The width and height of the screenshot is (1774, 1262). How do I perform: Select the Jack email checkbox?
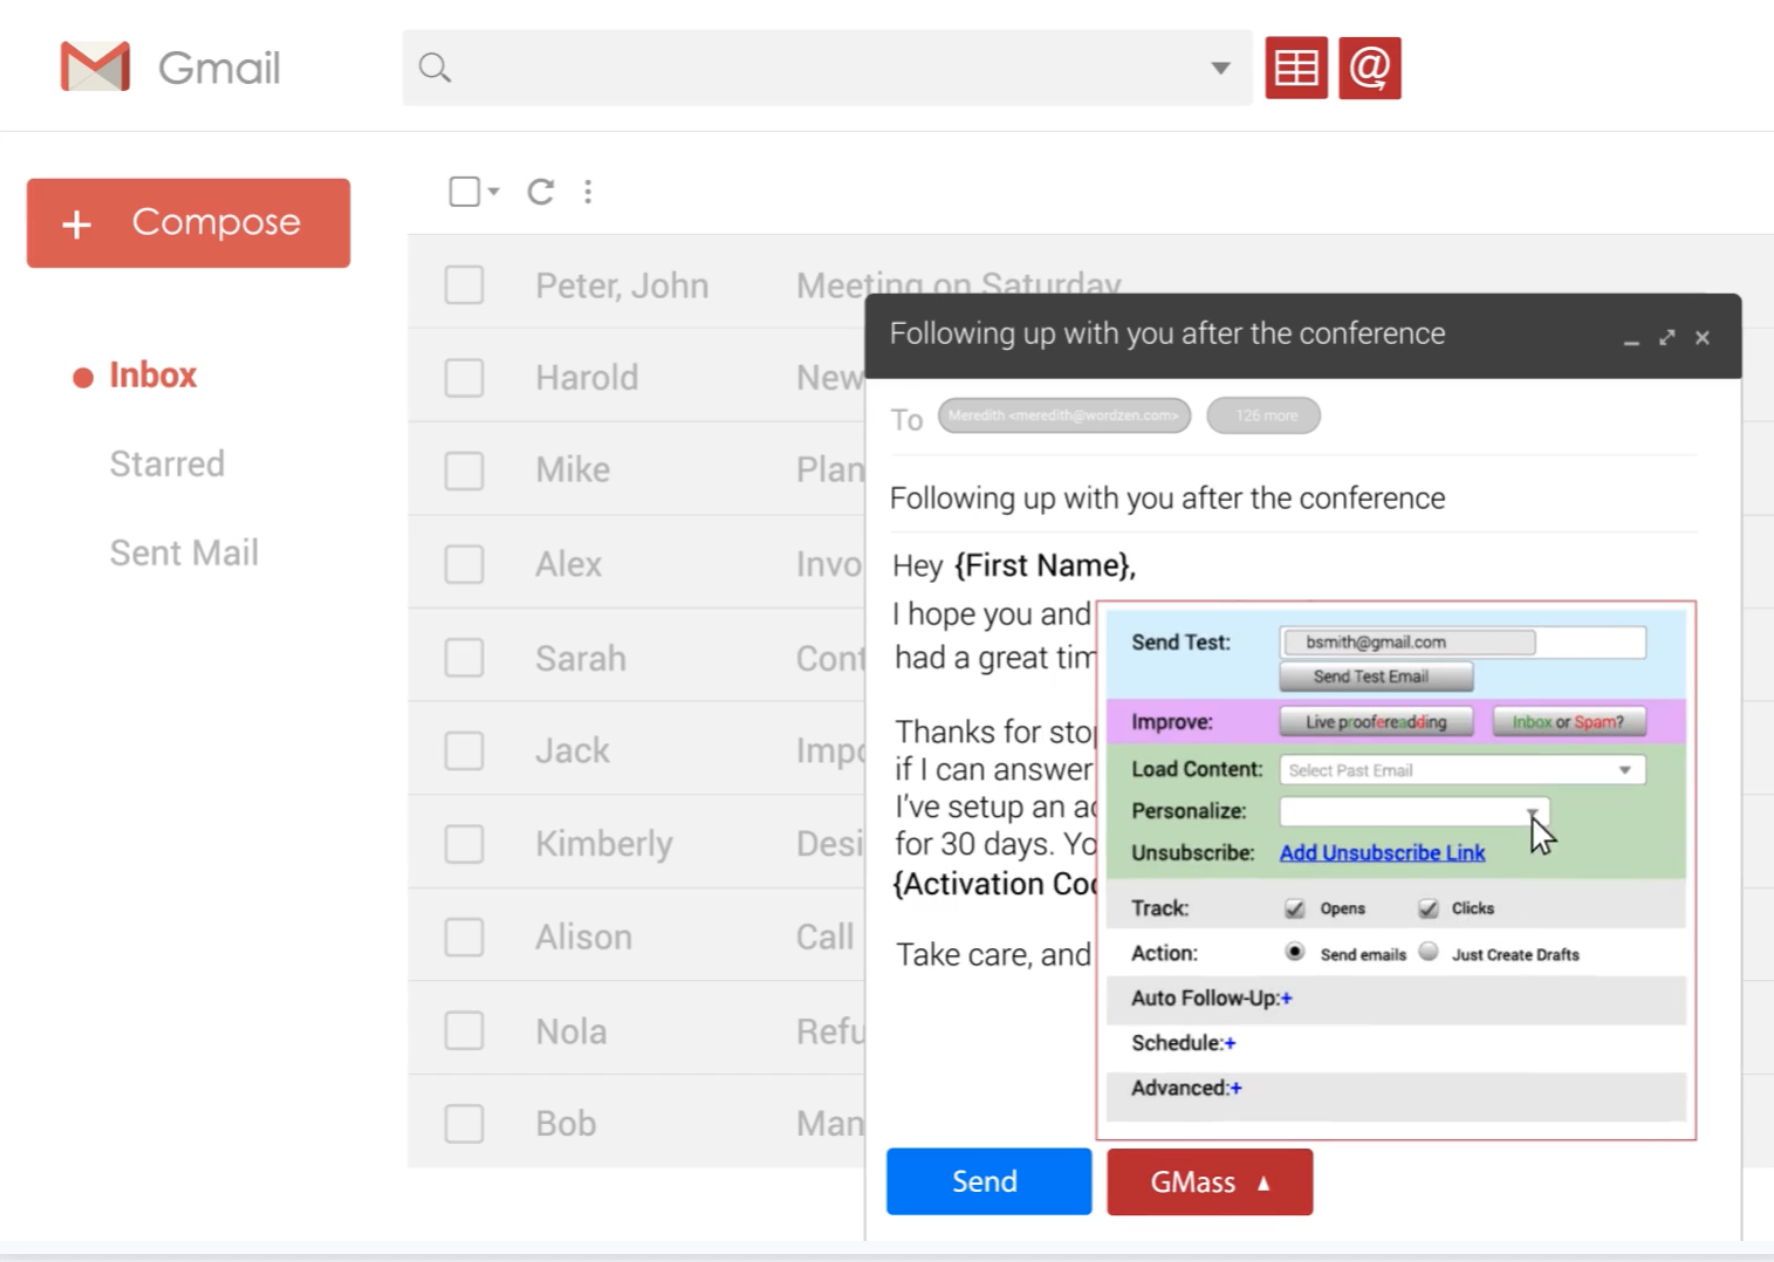coord(464,751)
